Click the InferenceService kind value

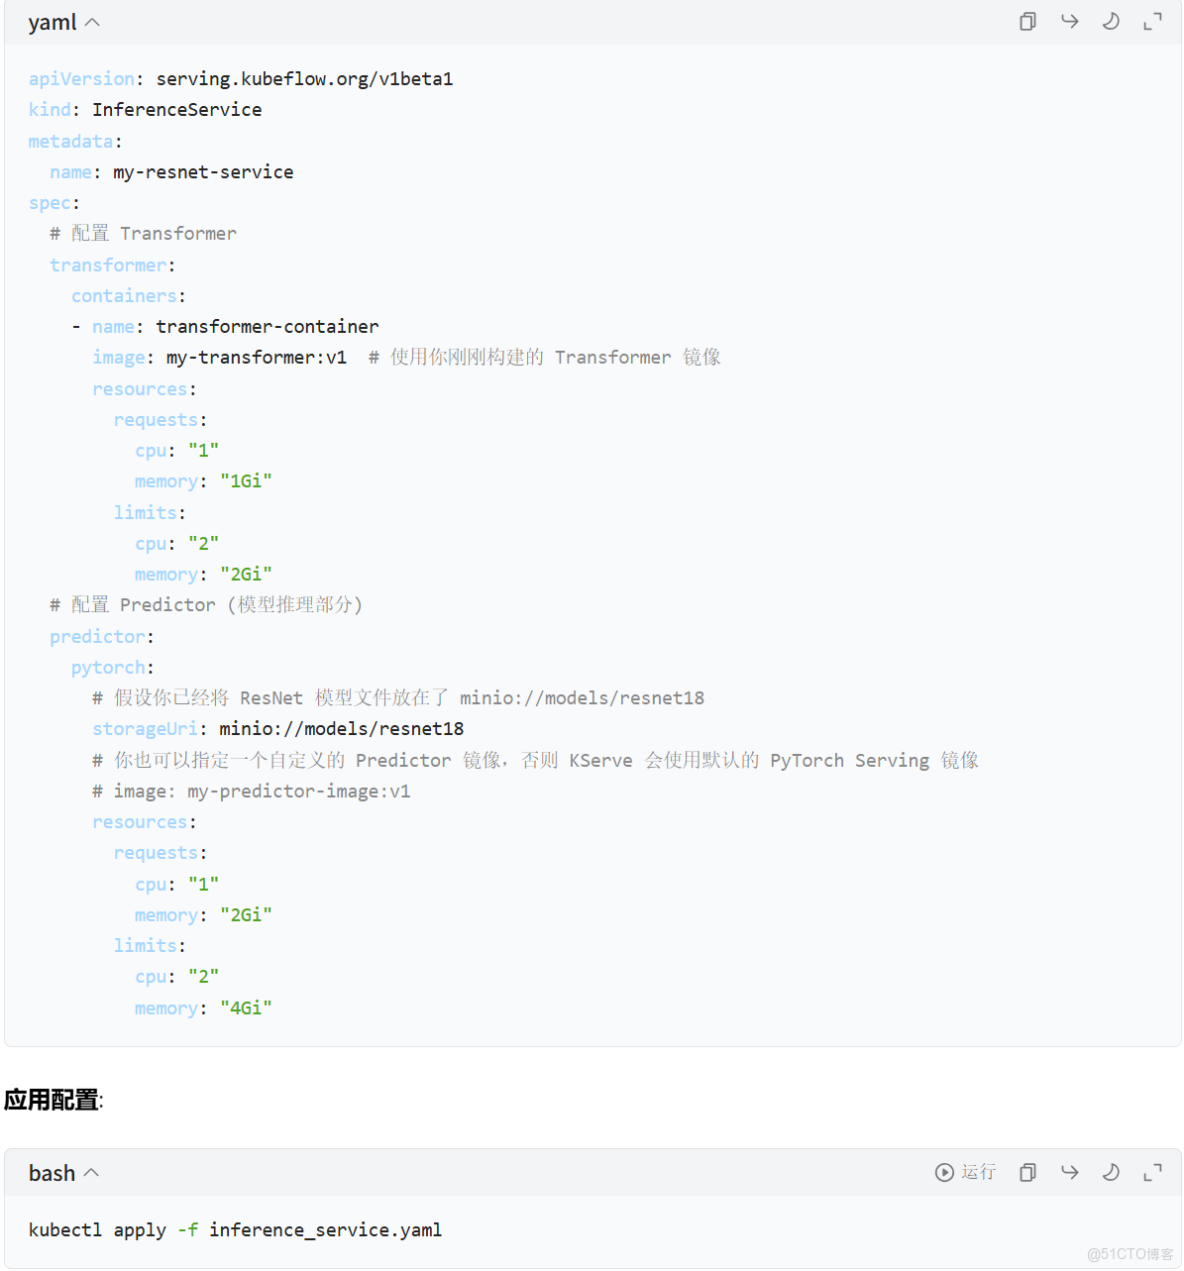click(x=177, y=109)
